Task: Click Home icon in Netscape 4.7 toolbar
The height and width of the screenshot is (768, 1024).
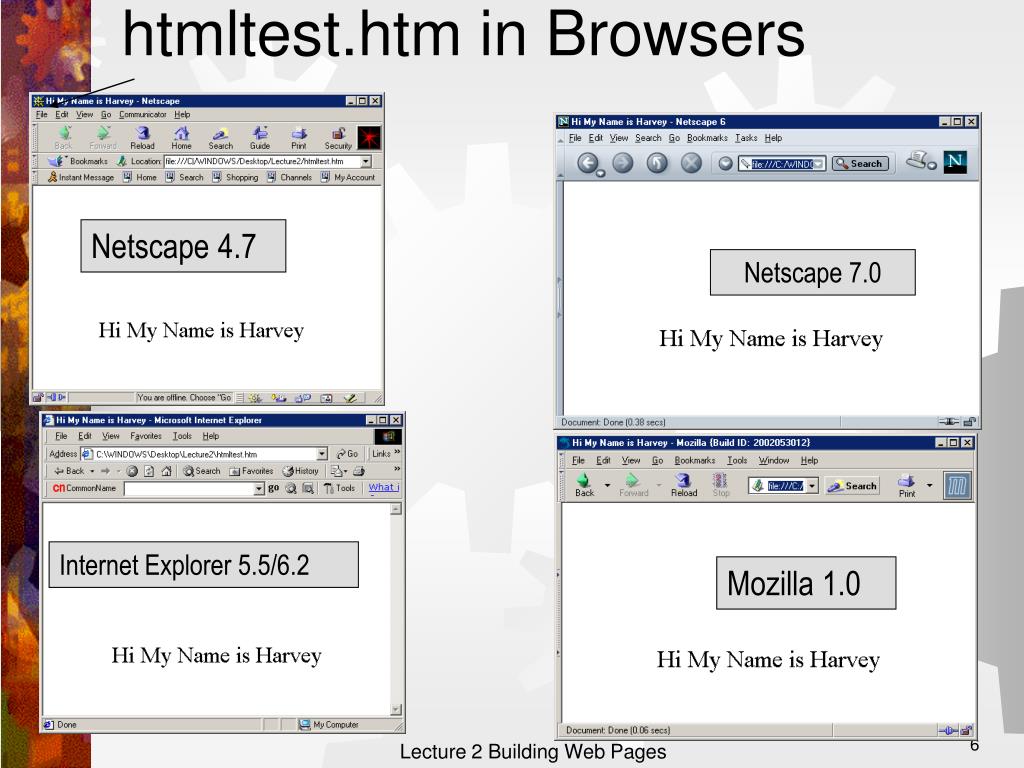Action: (x=182, y=138)
